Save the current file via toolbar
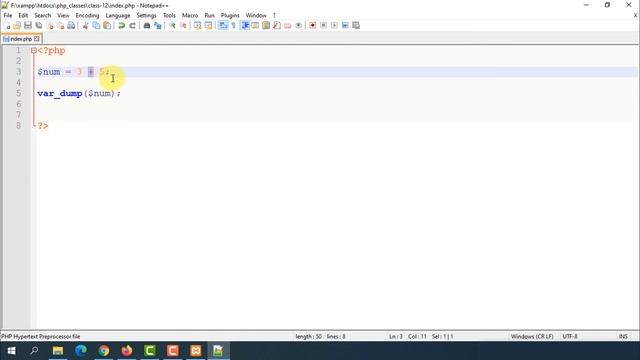Screen dimensions: 640x360 pos(28,25)
